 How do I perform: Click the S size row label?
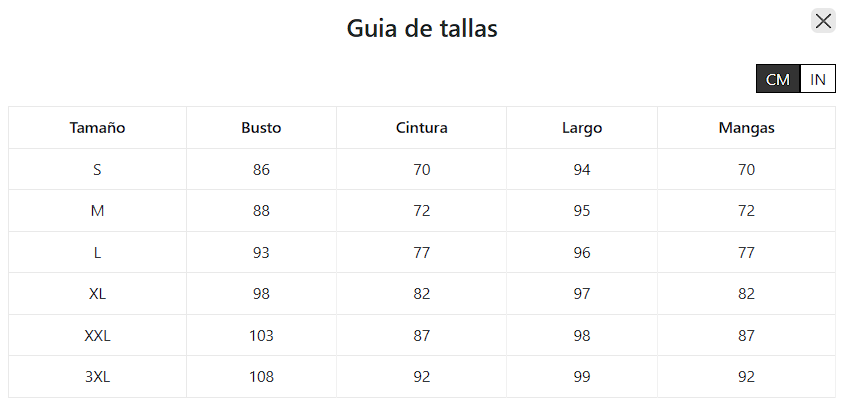point(97,170)
